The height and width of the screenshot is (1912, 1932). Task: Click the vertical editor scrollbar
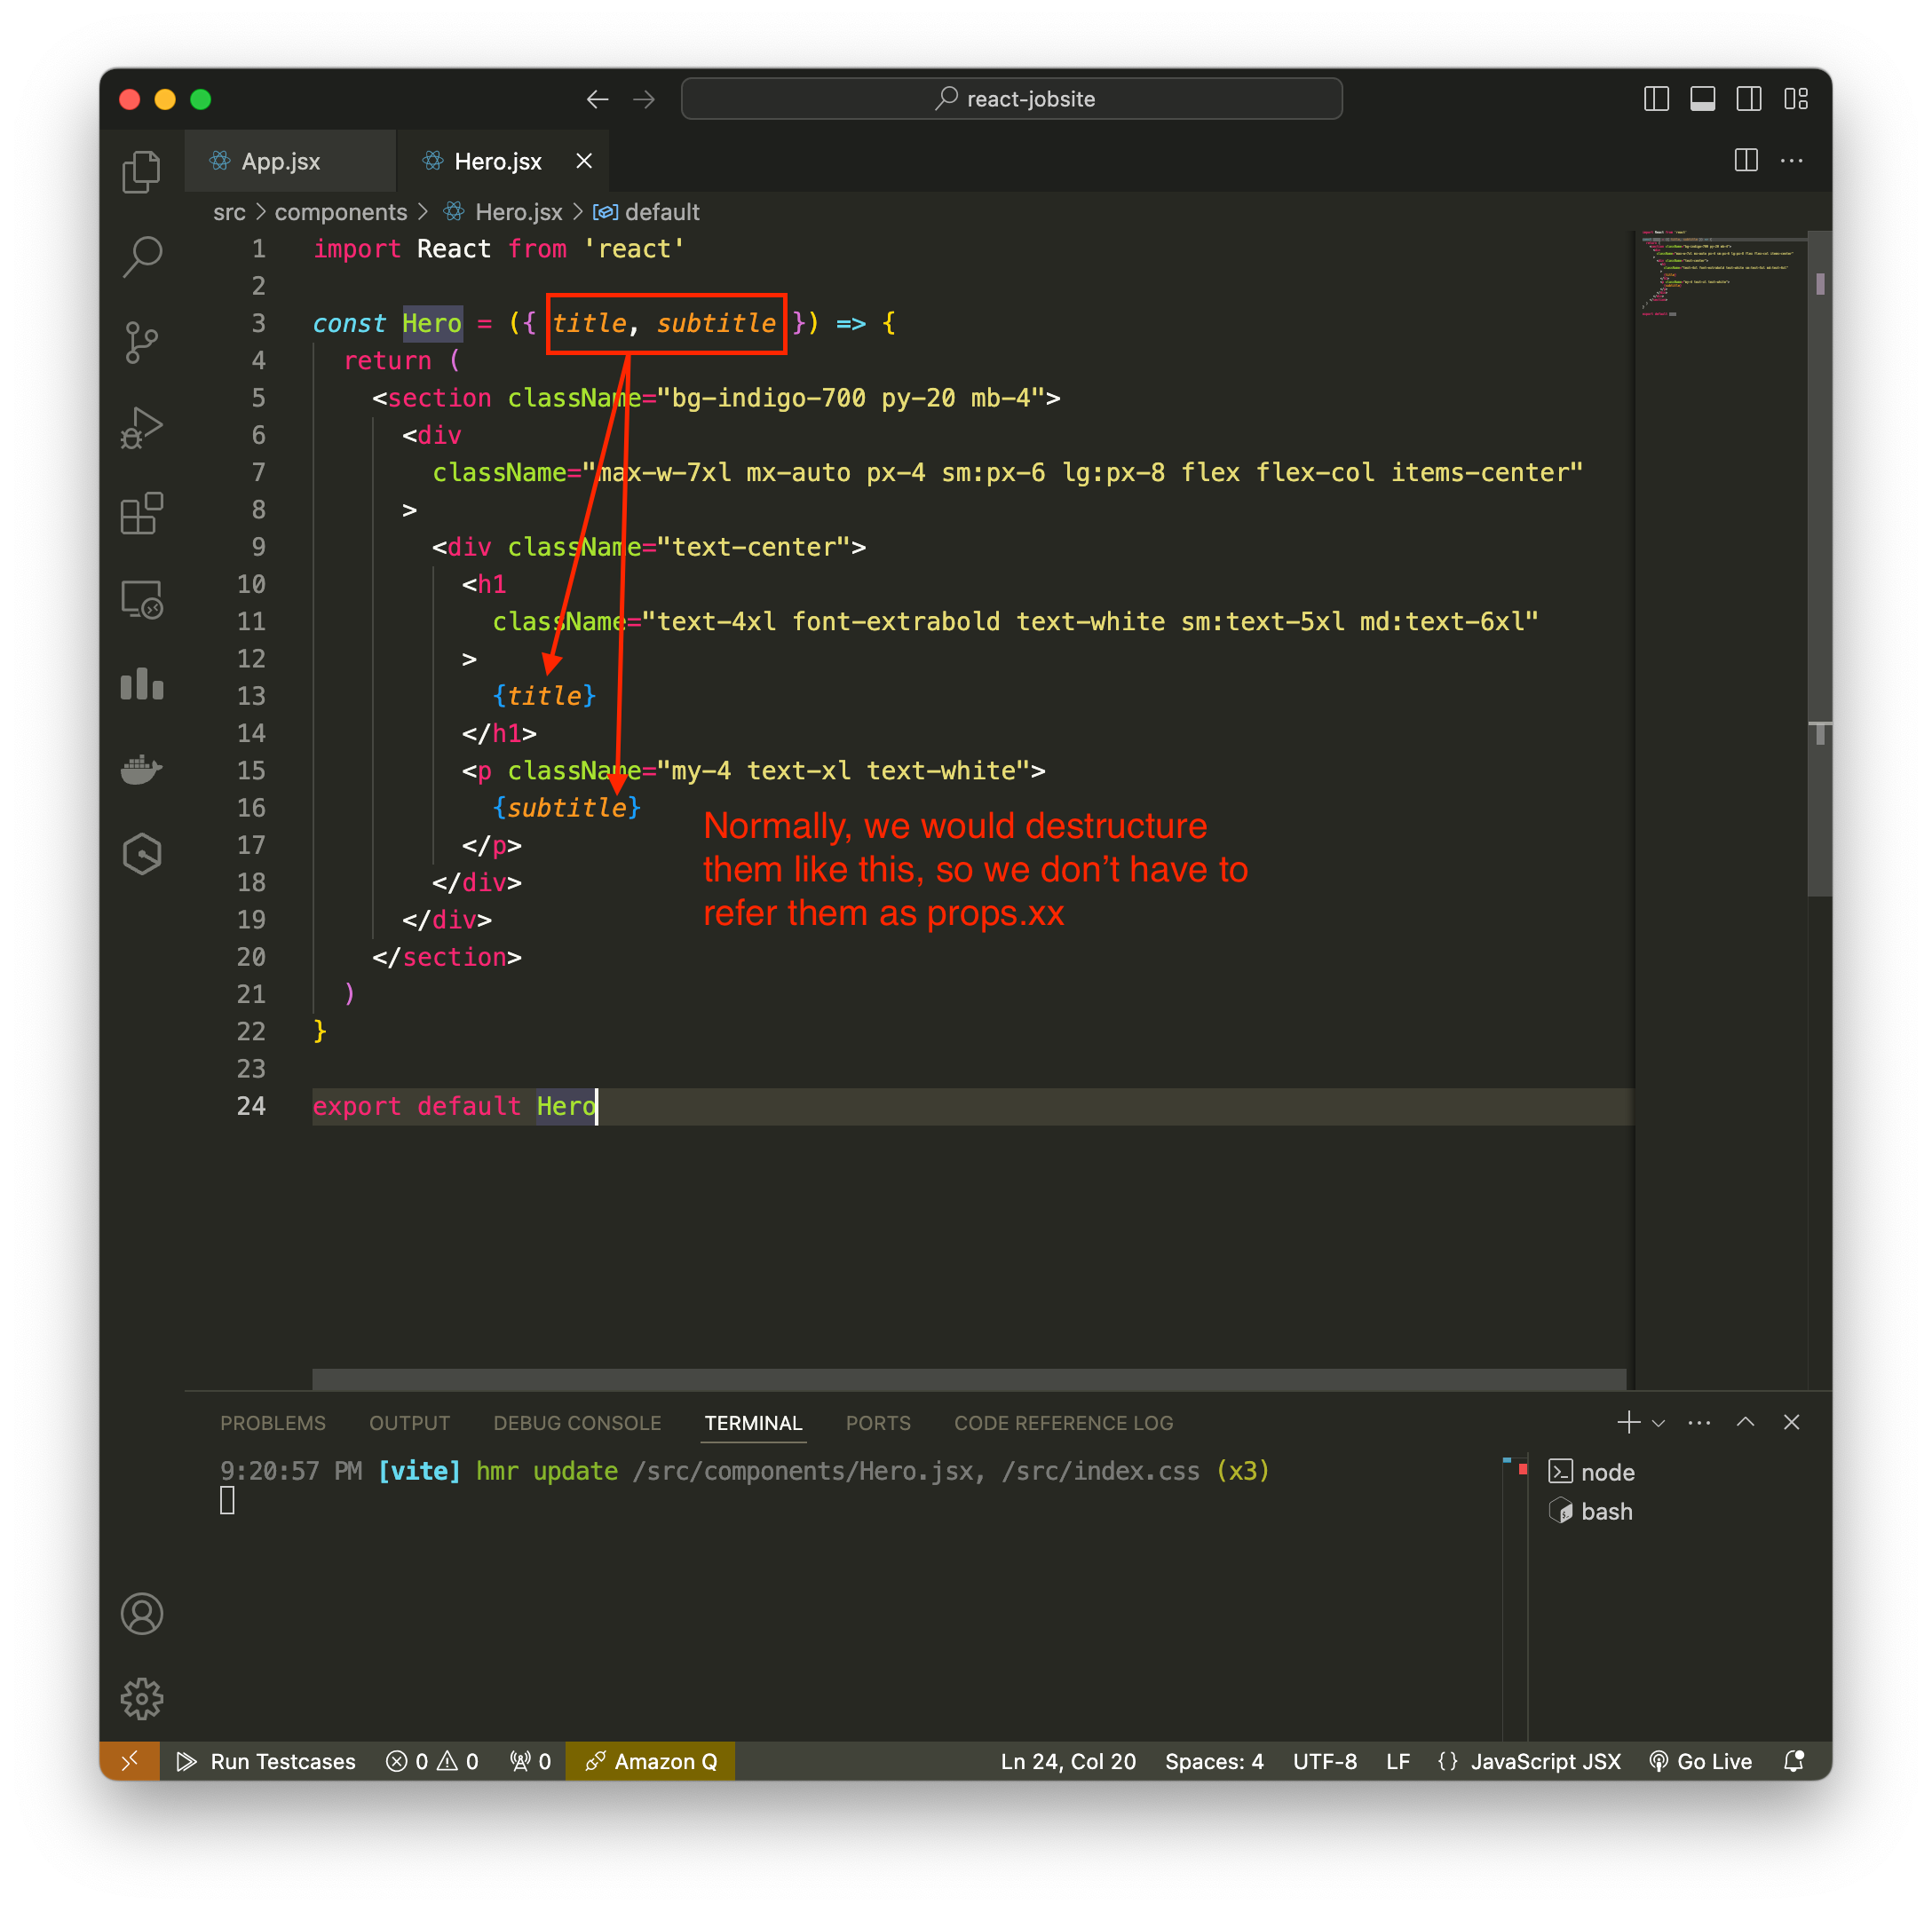pos(1820,563)
